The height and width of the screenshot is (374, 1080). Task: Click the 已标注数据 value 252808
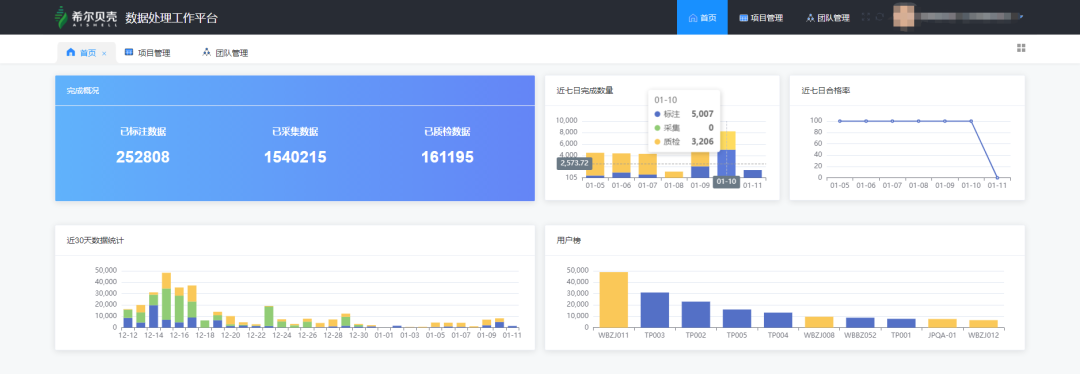(143, 158)
